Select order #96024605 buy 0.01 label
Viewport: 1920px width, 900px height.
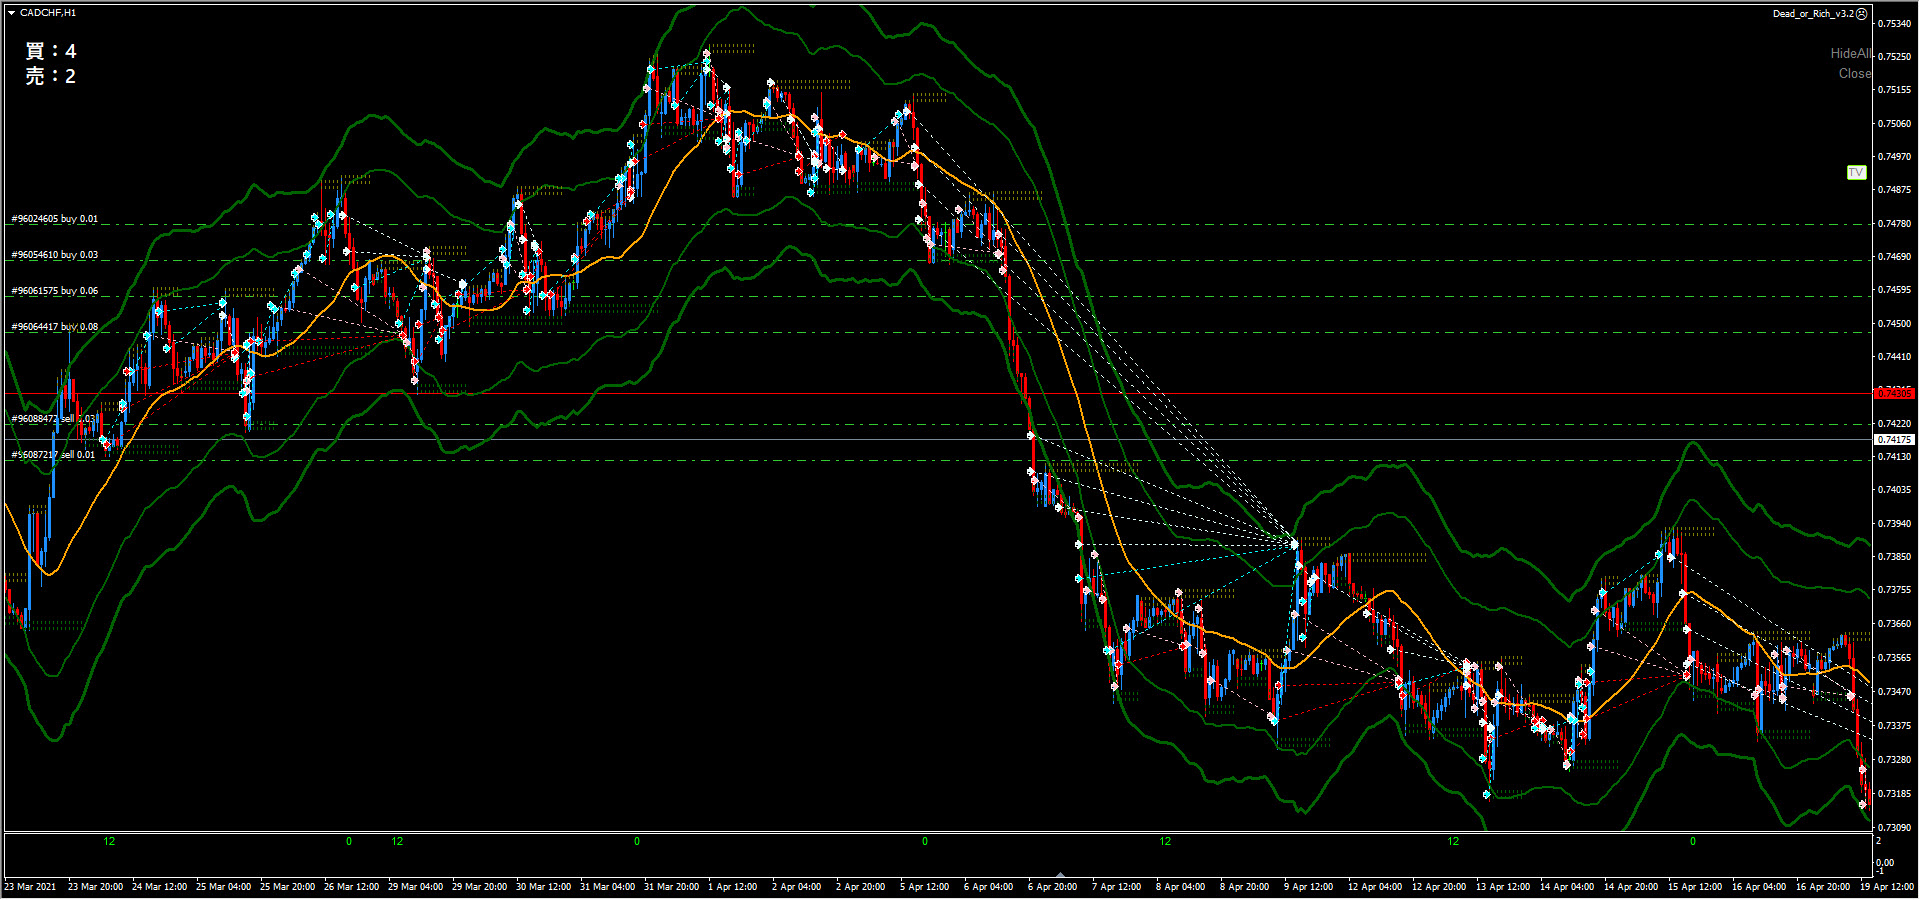coord(55,219)
